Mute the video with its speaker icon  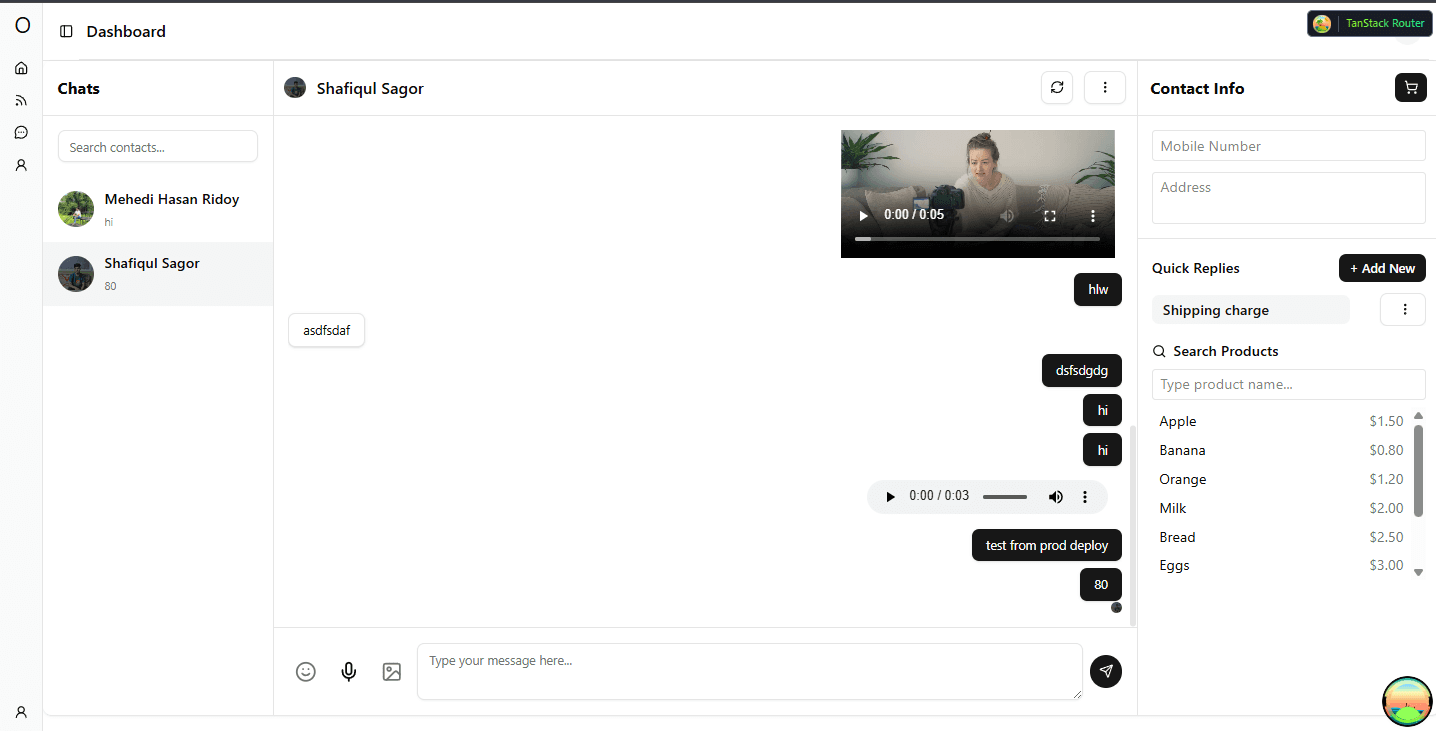coord(1008,215)
